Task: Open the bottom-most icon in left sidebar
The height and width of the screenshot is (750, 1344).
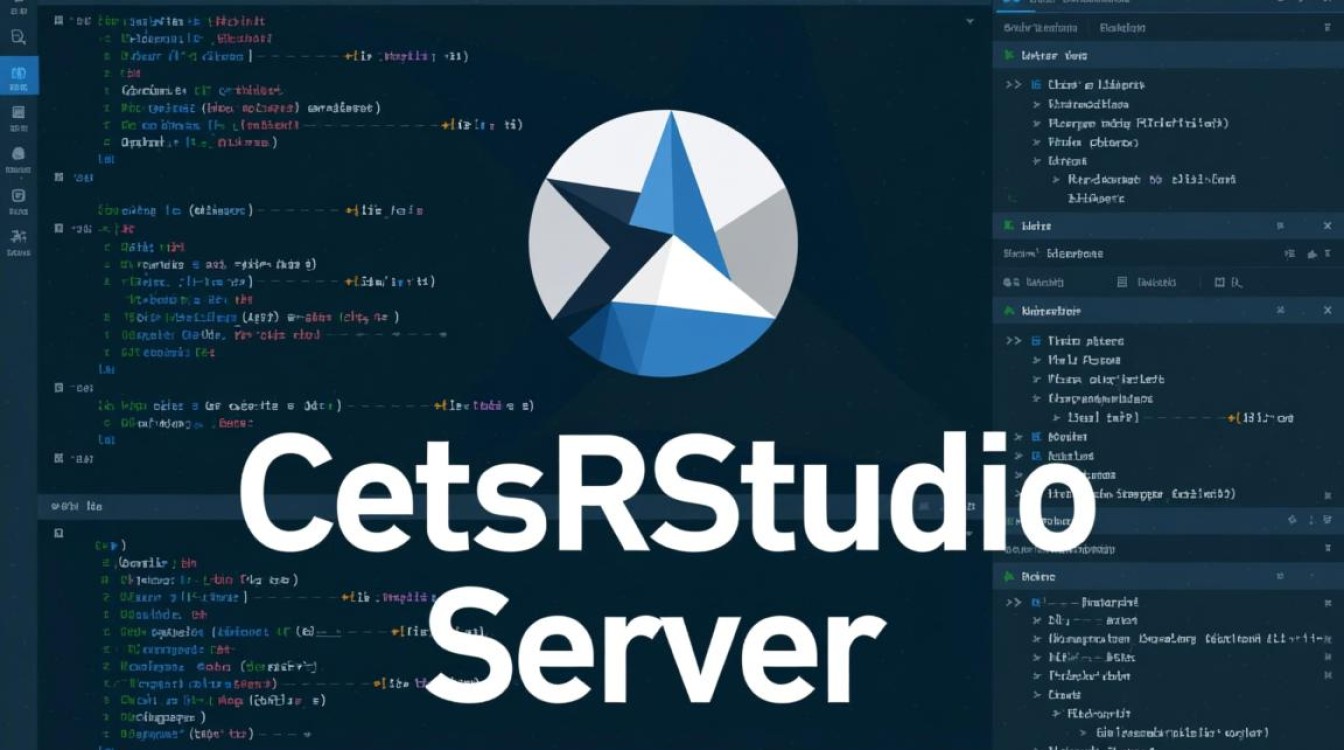Action: click(x=18, y=238)
